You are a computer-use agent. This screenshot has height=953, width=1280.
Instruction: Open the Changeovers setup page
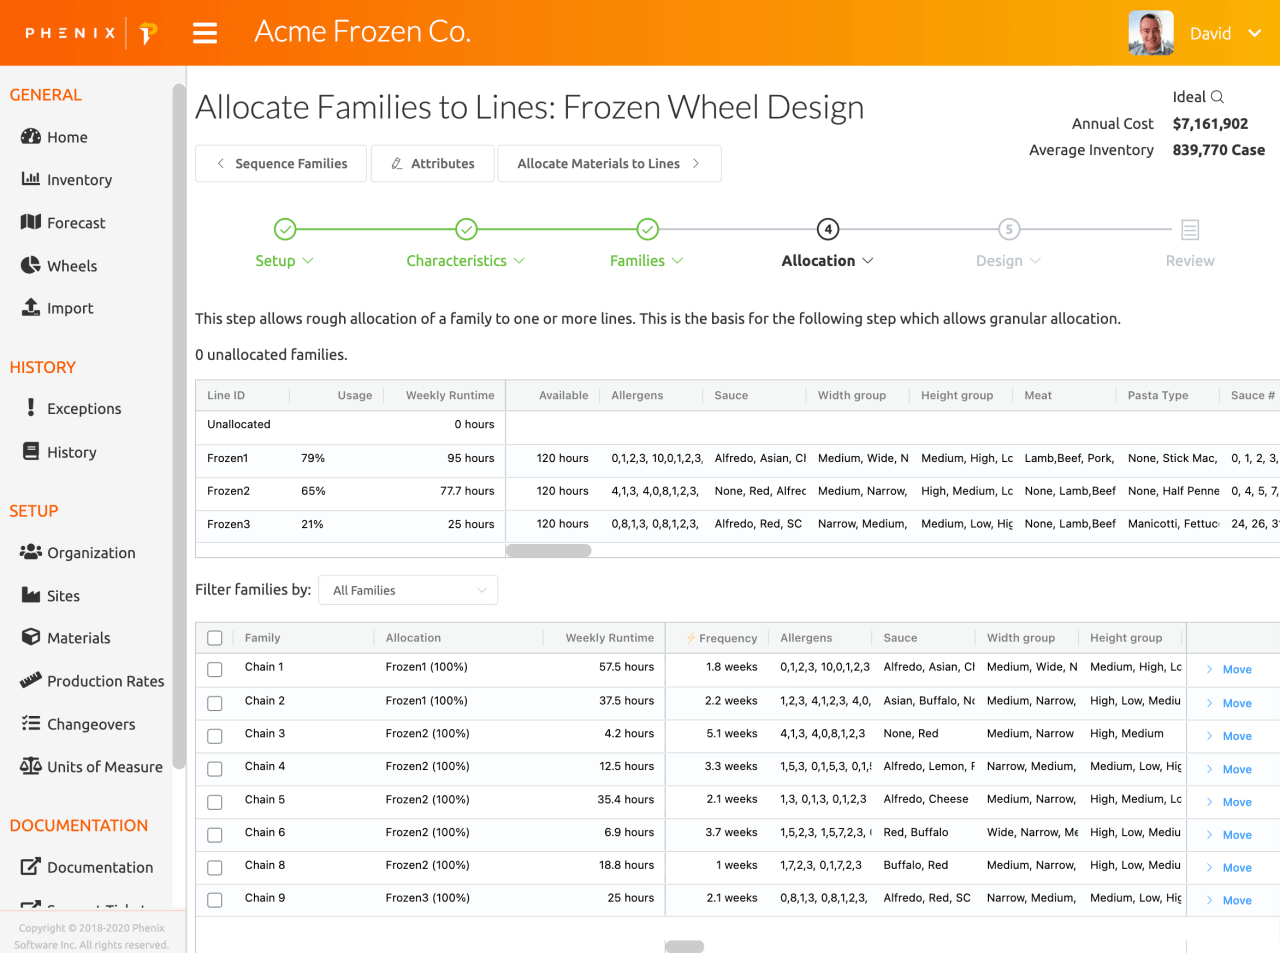click(x=91, y=724)
